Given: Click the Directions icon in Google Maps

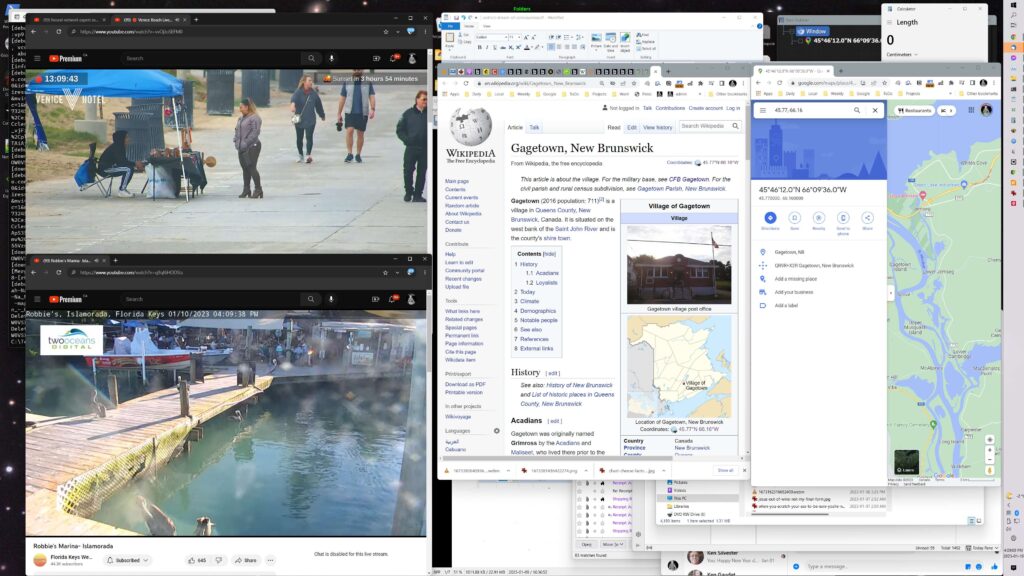Looking at the screenshot, I should click(770, 217).
